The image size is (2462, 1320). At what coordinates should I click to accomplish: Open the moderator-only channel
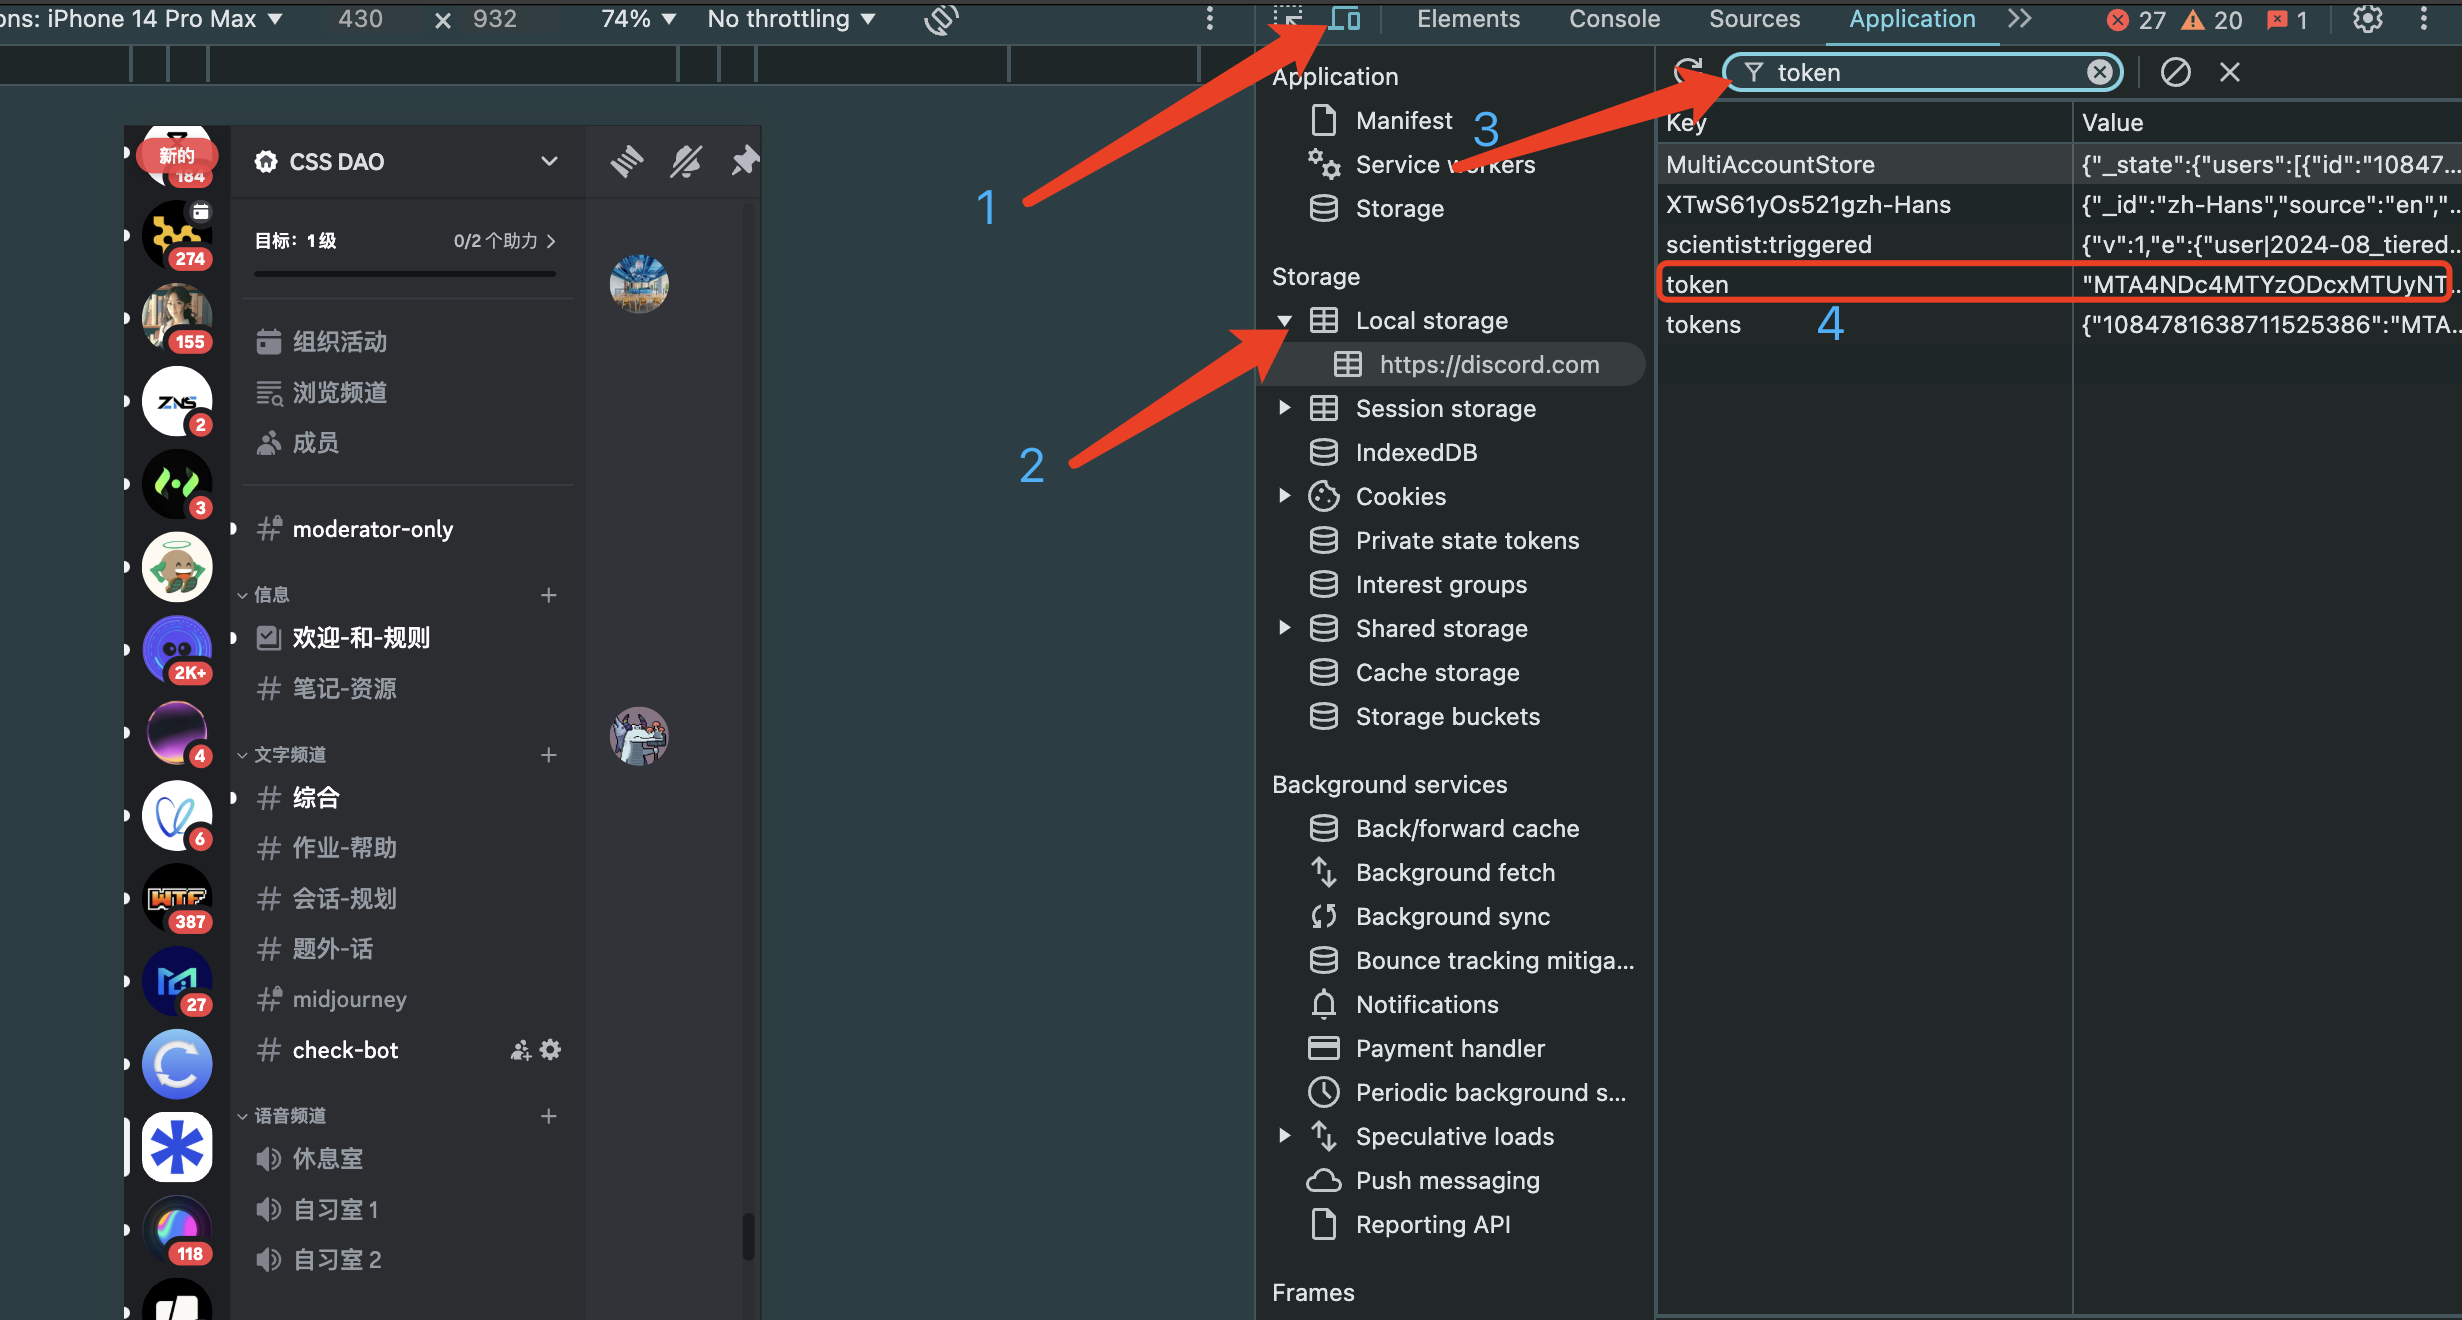pos(372,529)
